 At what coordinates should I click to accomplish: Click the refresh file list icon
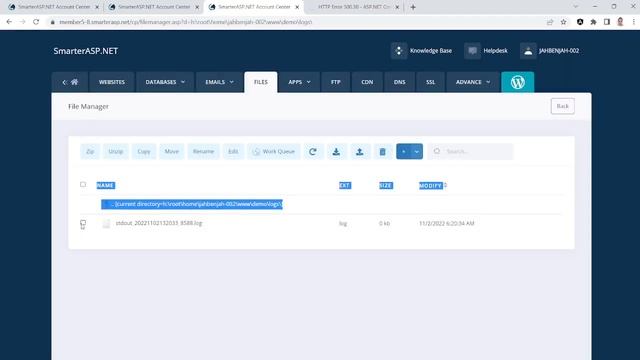pos(313,151)
